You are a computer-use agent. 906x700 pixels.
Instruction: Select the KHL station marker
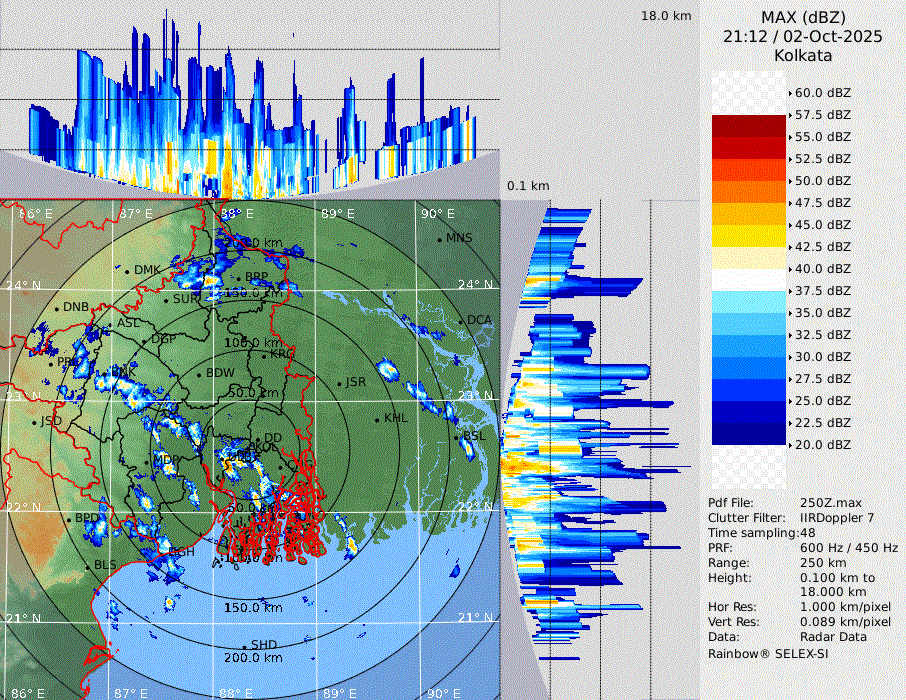point(377,418)
